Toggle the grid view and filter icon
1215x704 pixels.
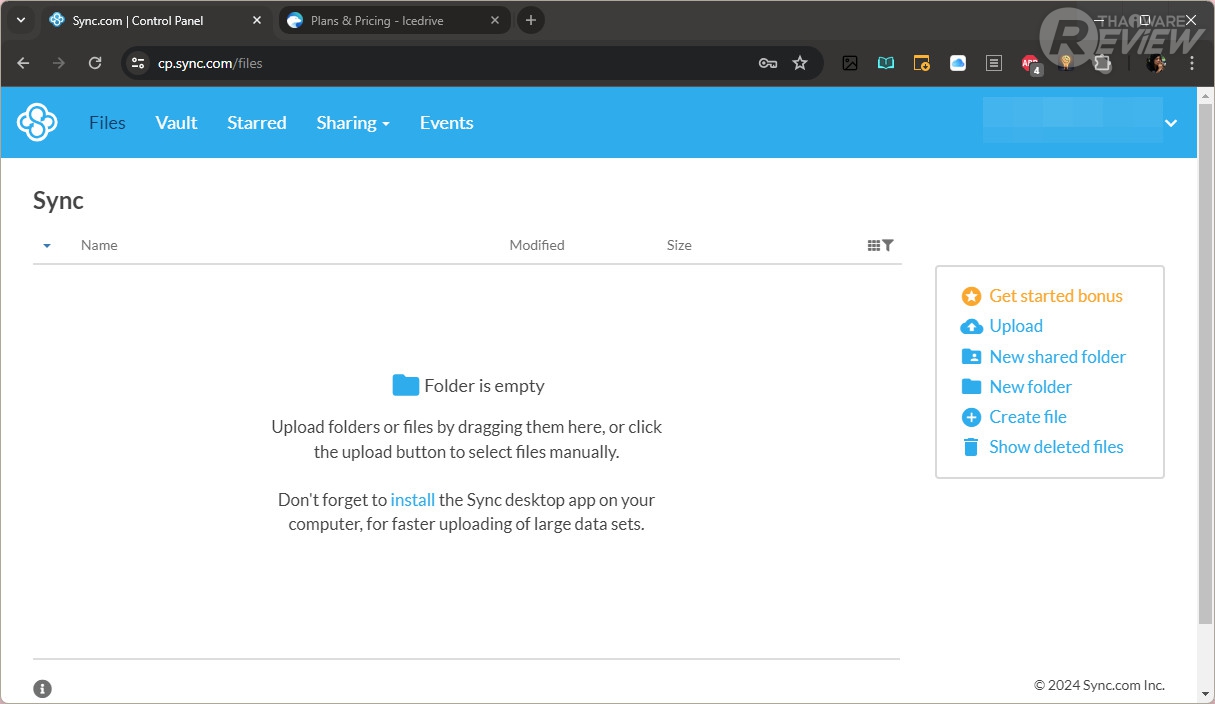[x=881, y=245]
